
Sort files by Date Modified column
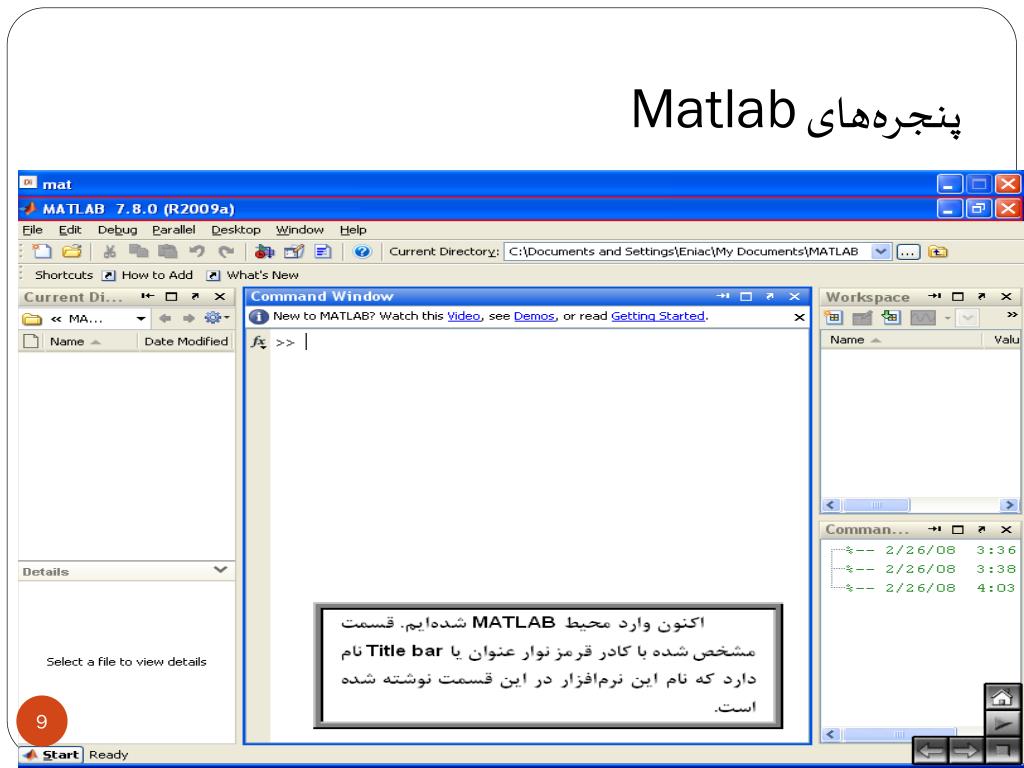186,342
